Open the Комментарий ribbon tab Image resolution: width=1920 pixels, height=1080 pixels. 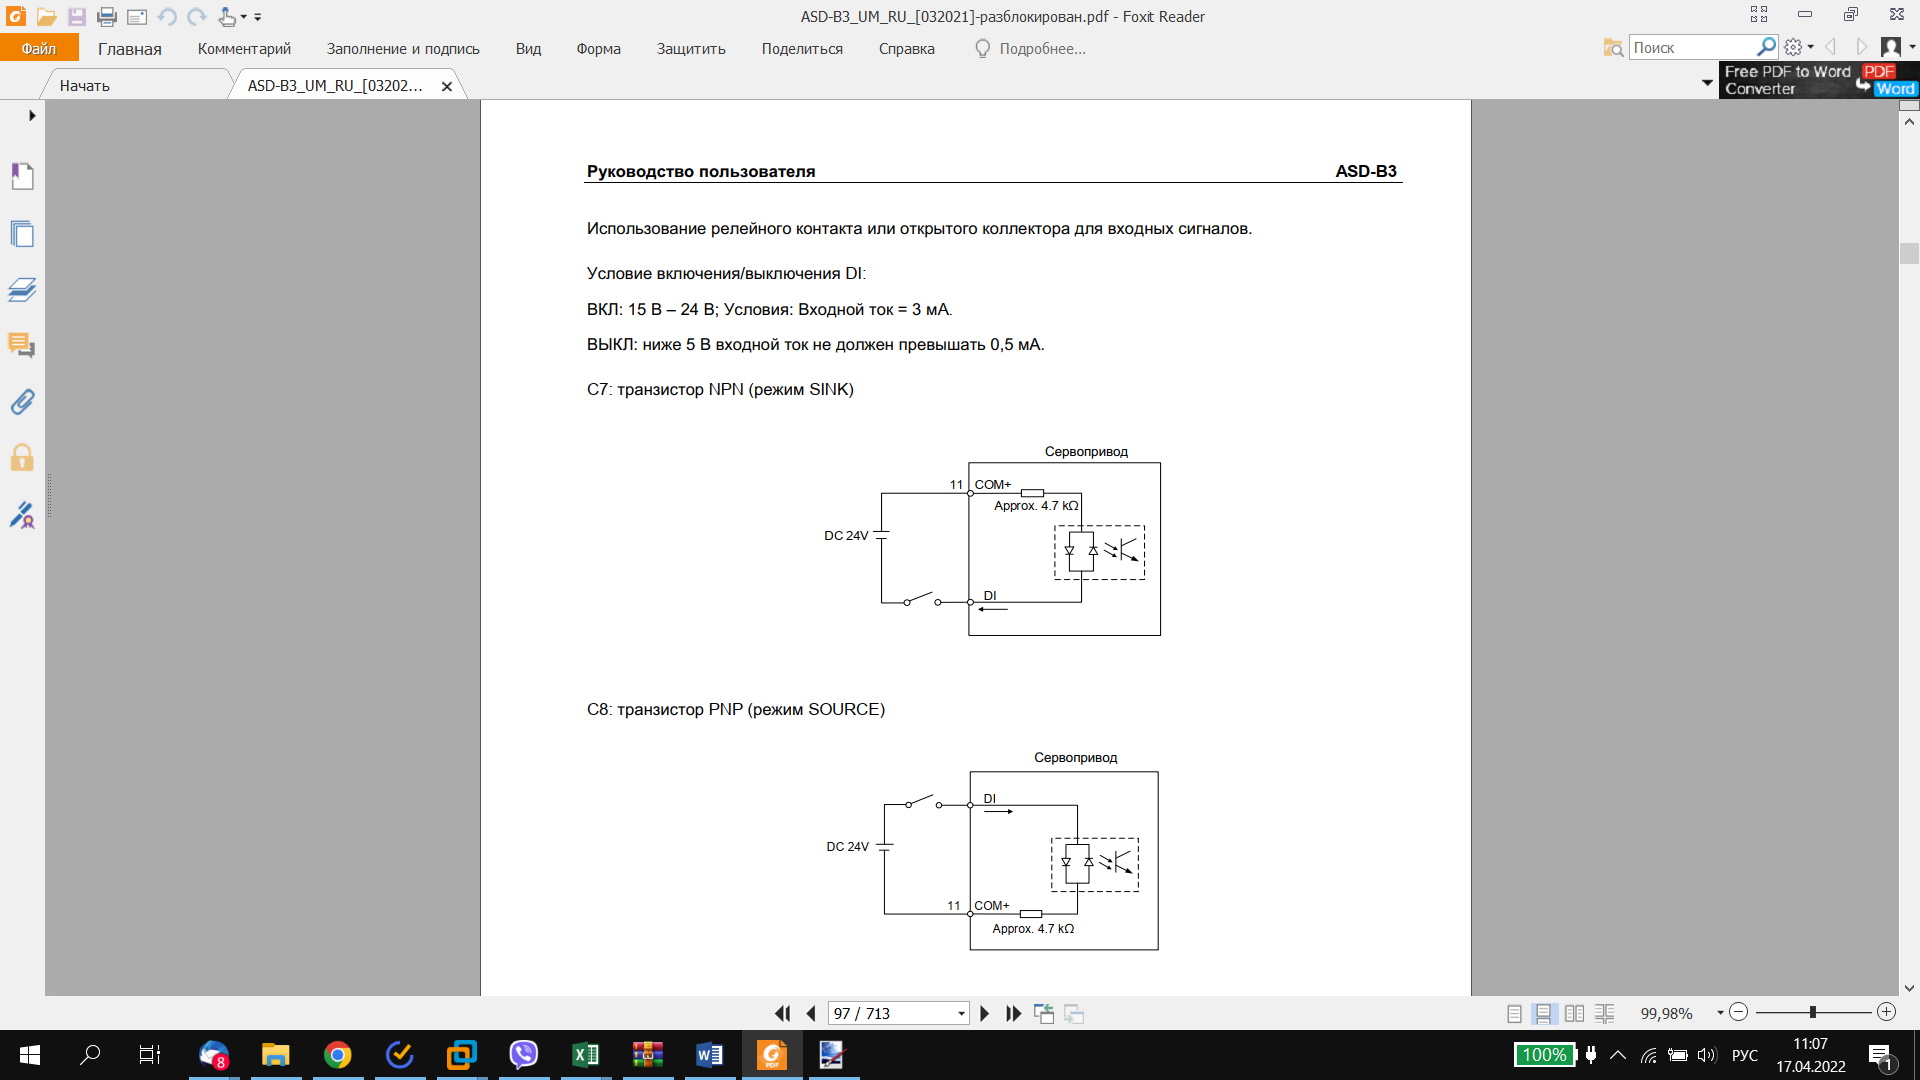[x=244, y=48]
